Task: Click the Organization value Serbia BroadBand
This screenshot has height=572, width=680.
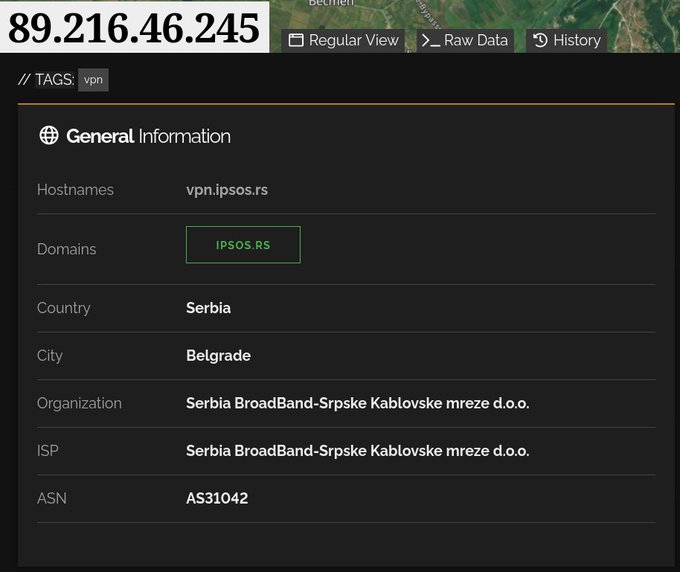Action: pyautogui.click(x=358, y=403)
